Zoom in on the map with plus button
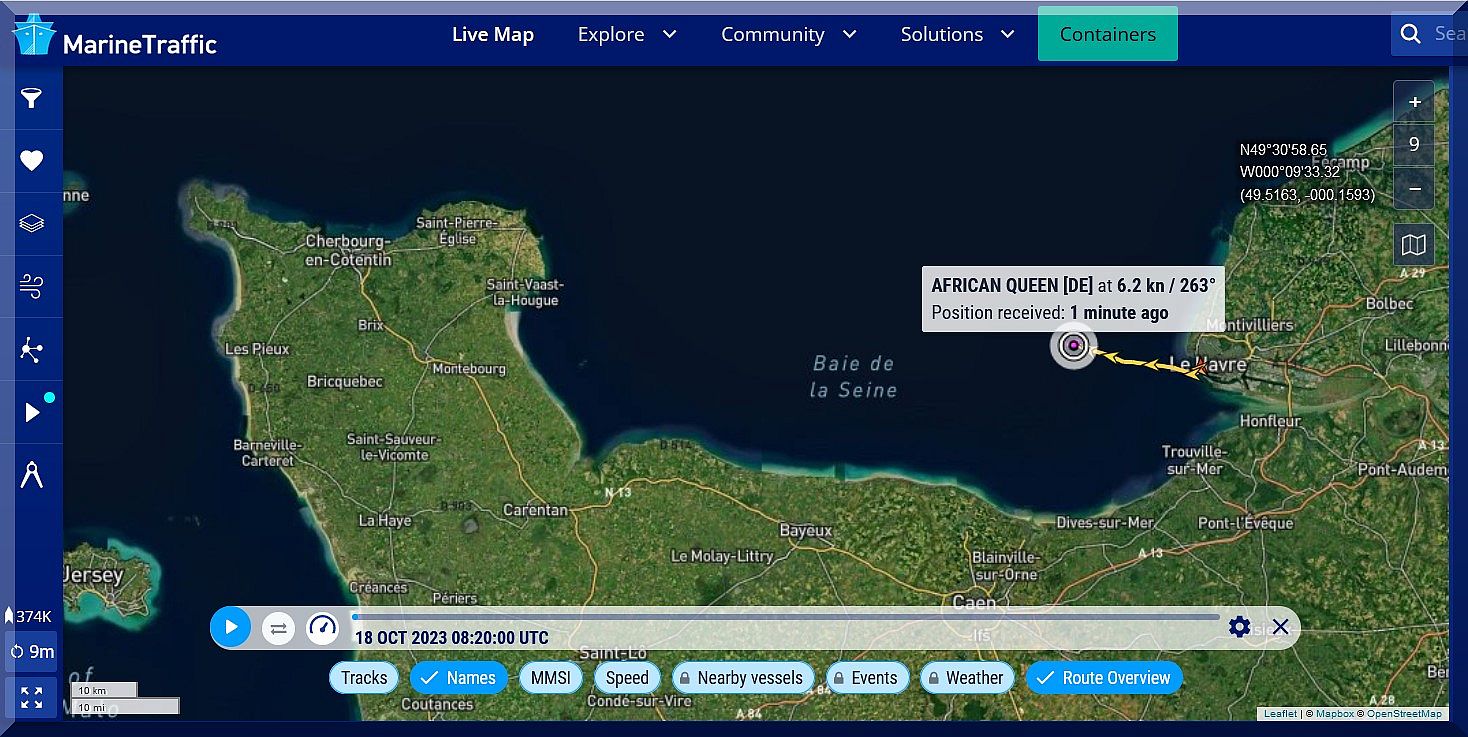1468x737 pixels. click(1414, 102)
